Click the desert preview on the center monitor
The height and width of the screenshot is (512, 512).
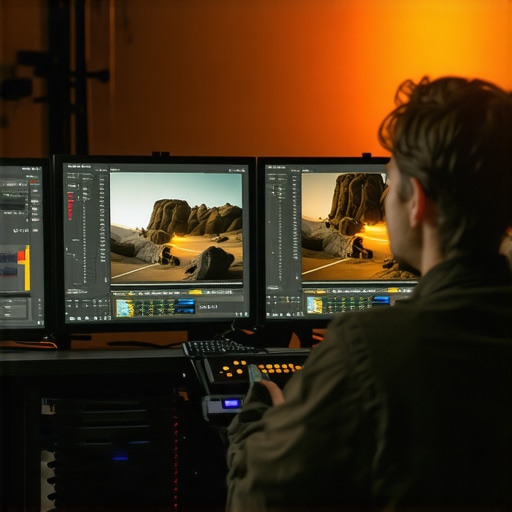click(x=176, y=227)
